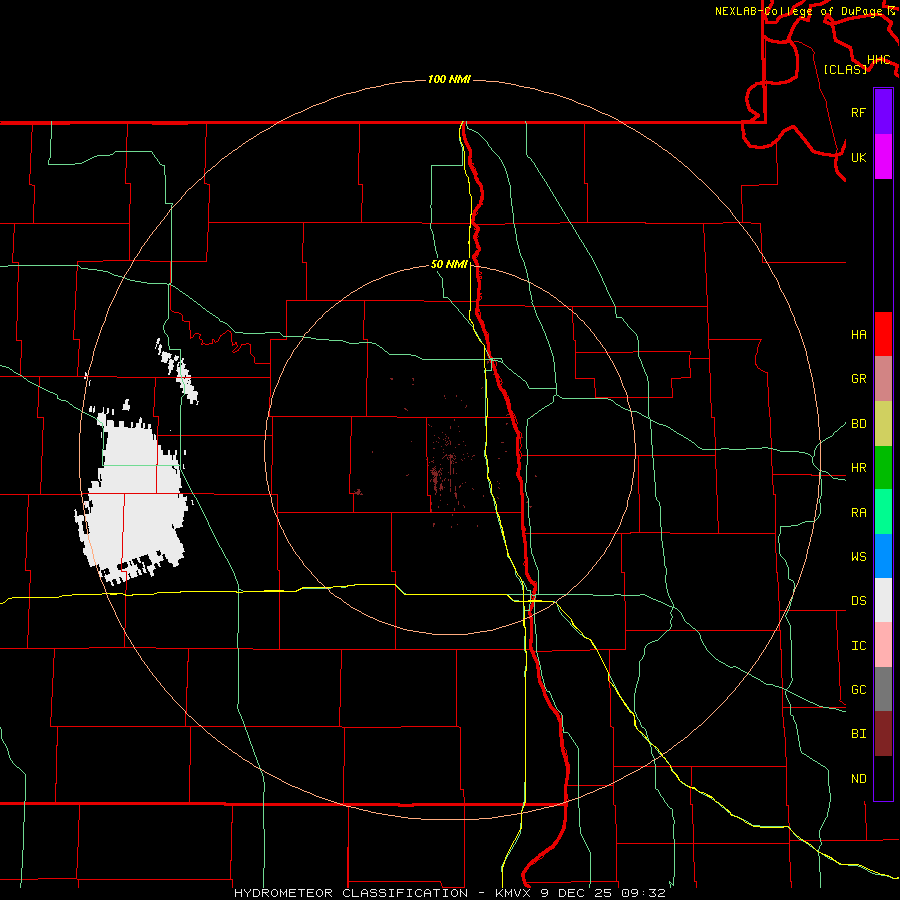Click the BI dark red legend swatch
This screenshot has height=900, width=900.
point(883,734)
